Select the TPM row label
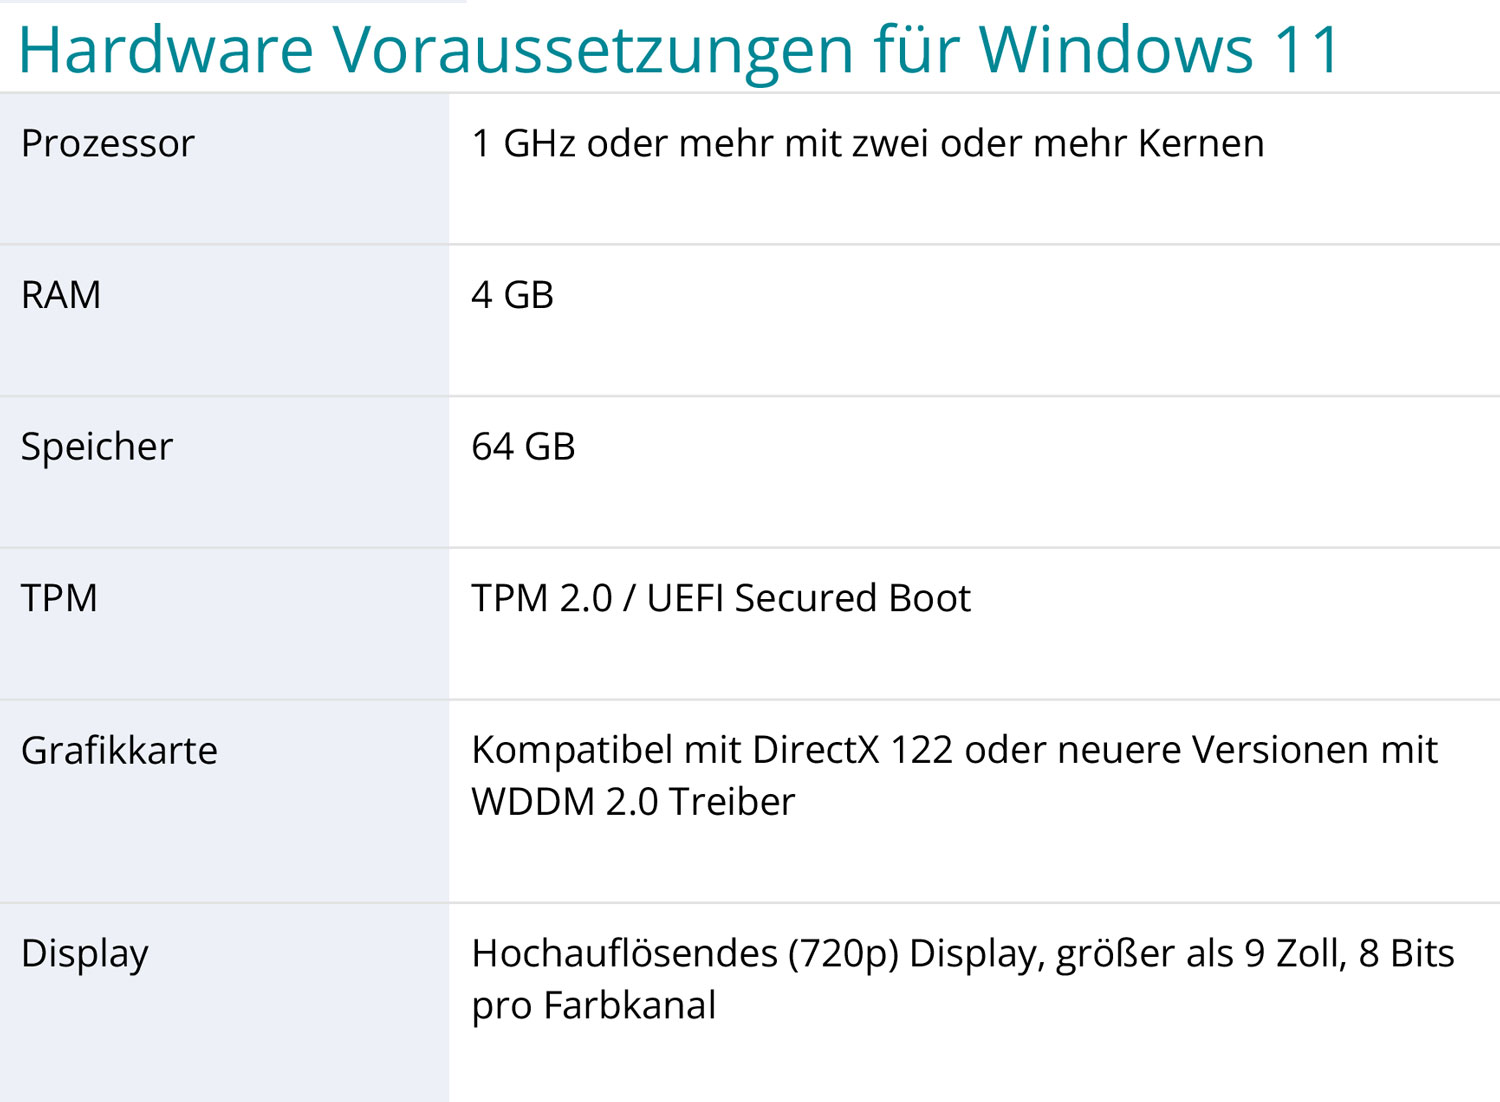 click(x=59, y=598)
